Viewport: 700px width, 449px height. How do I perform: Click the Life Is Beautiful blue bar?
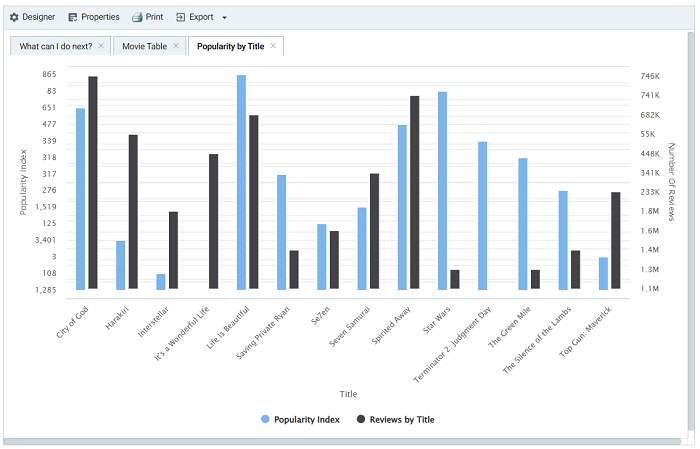click(x=241, y=182)
